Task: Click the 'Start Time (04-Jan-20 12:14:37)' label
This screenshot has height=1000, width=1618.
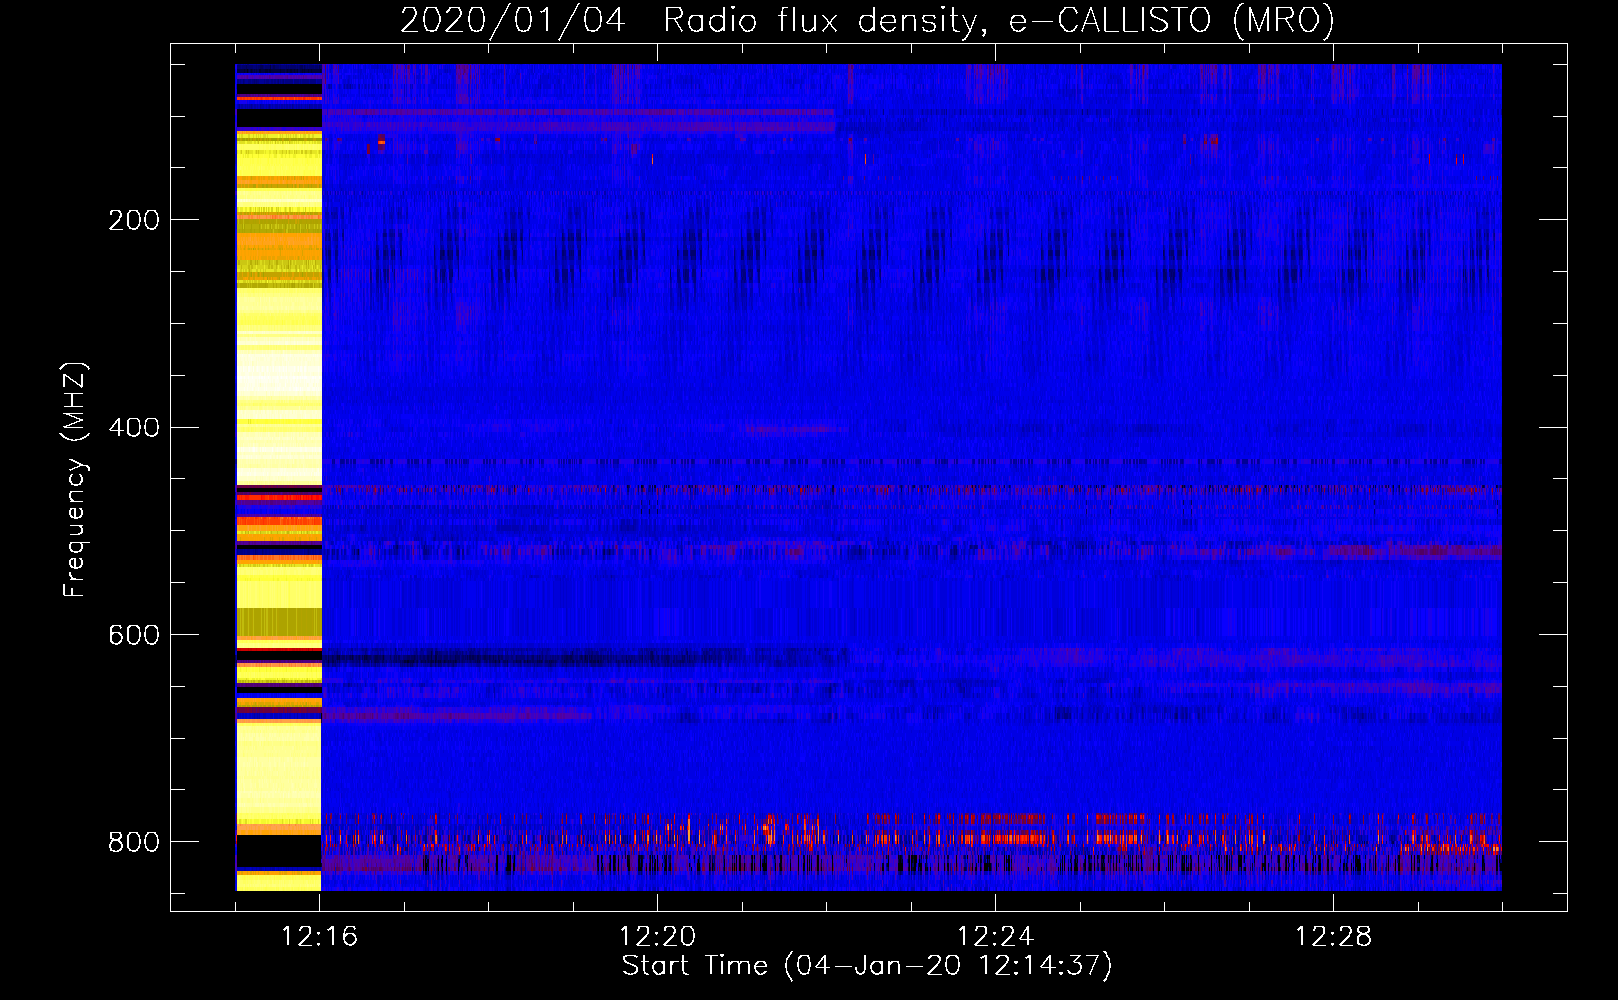Action: pos(867,966)
